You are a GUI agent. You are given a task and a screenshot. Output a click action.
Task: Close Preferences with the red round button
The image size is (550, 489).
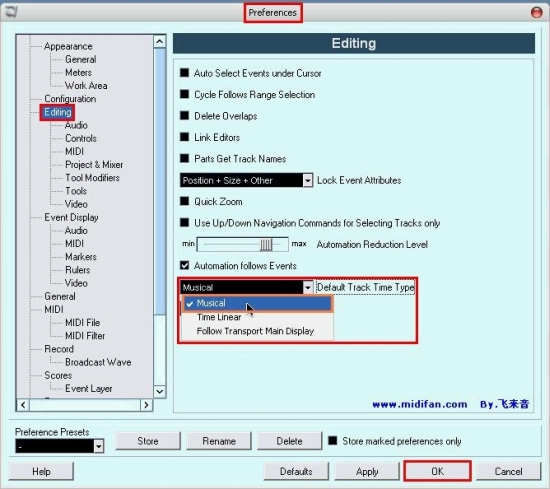coord(536,12)
